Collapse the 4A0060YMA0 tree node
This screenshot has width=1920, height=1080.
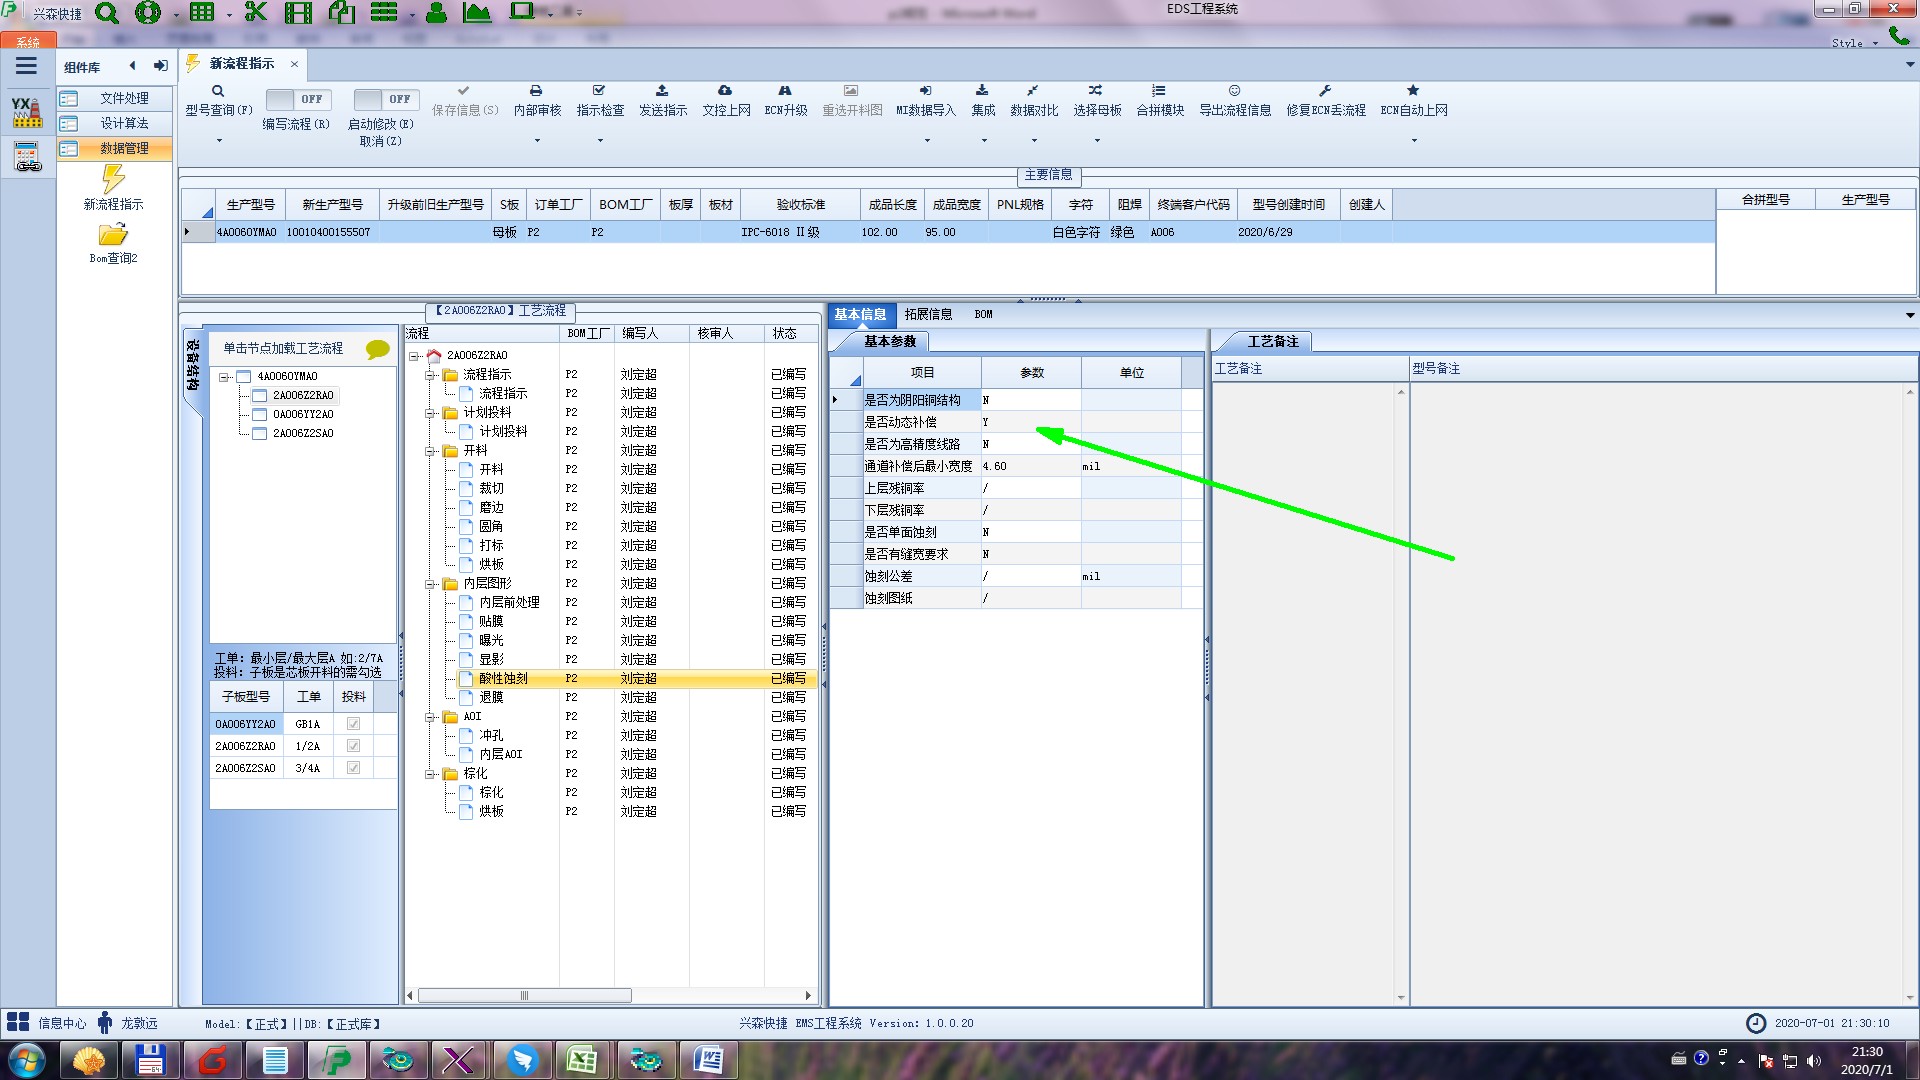tap(224, 377)
